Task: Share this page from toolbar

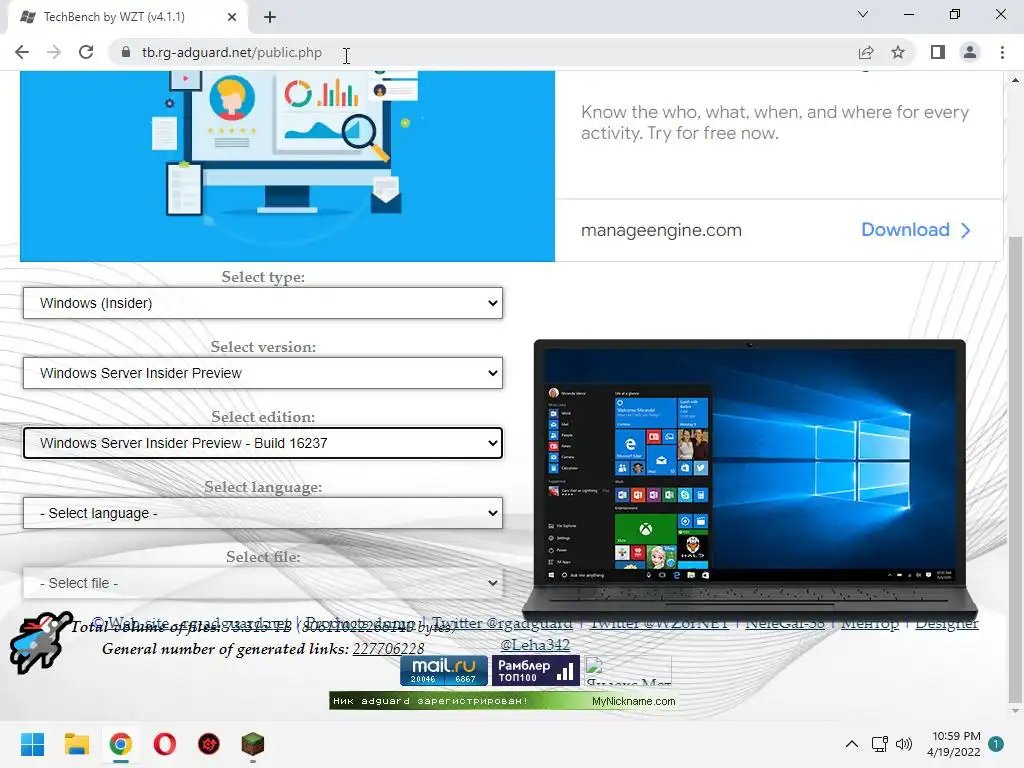Action: pyautogui.click(x=866, y=52)
